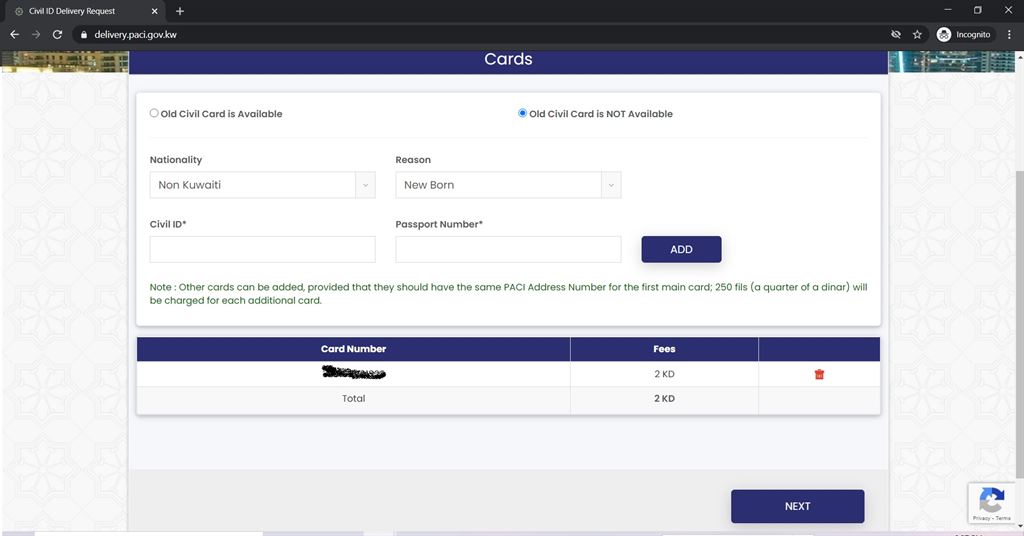Click the browser back arrow
The width and height of the screenshot is (1024, 536).
click(14, 34)
